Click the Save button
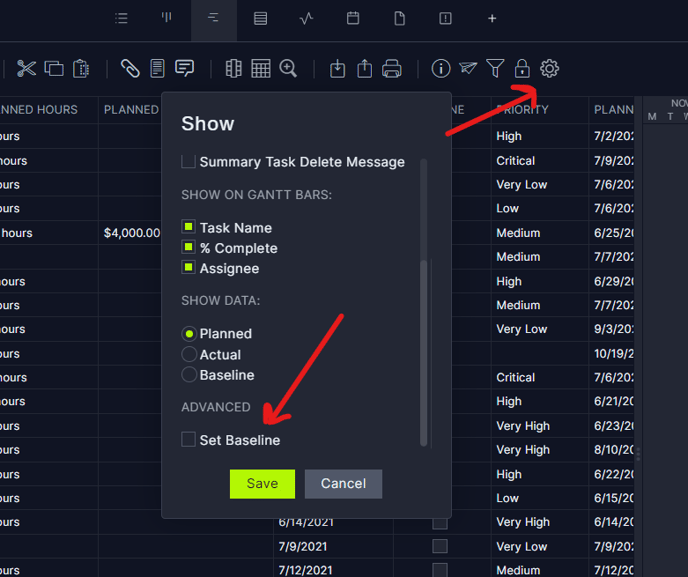This screenshot has width=688, height=577. pyautogui.click(x=262, y=484)
